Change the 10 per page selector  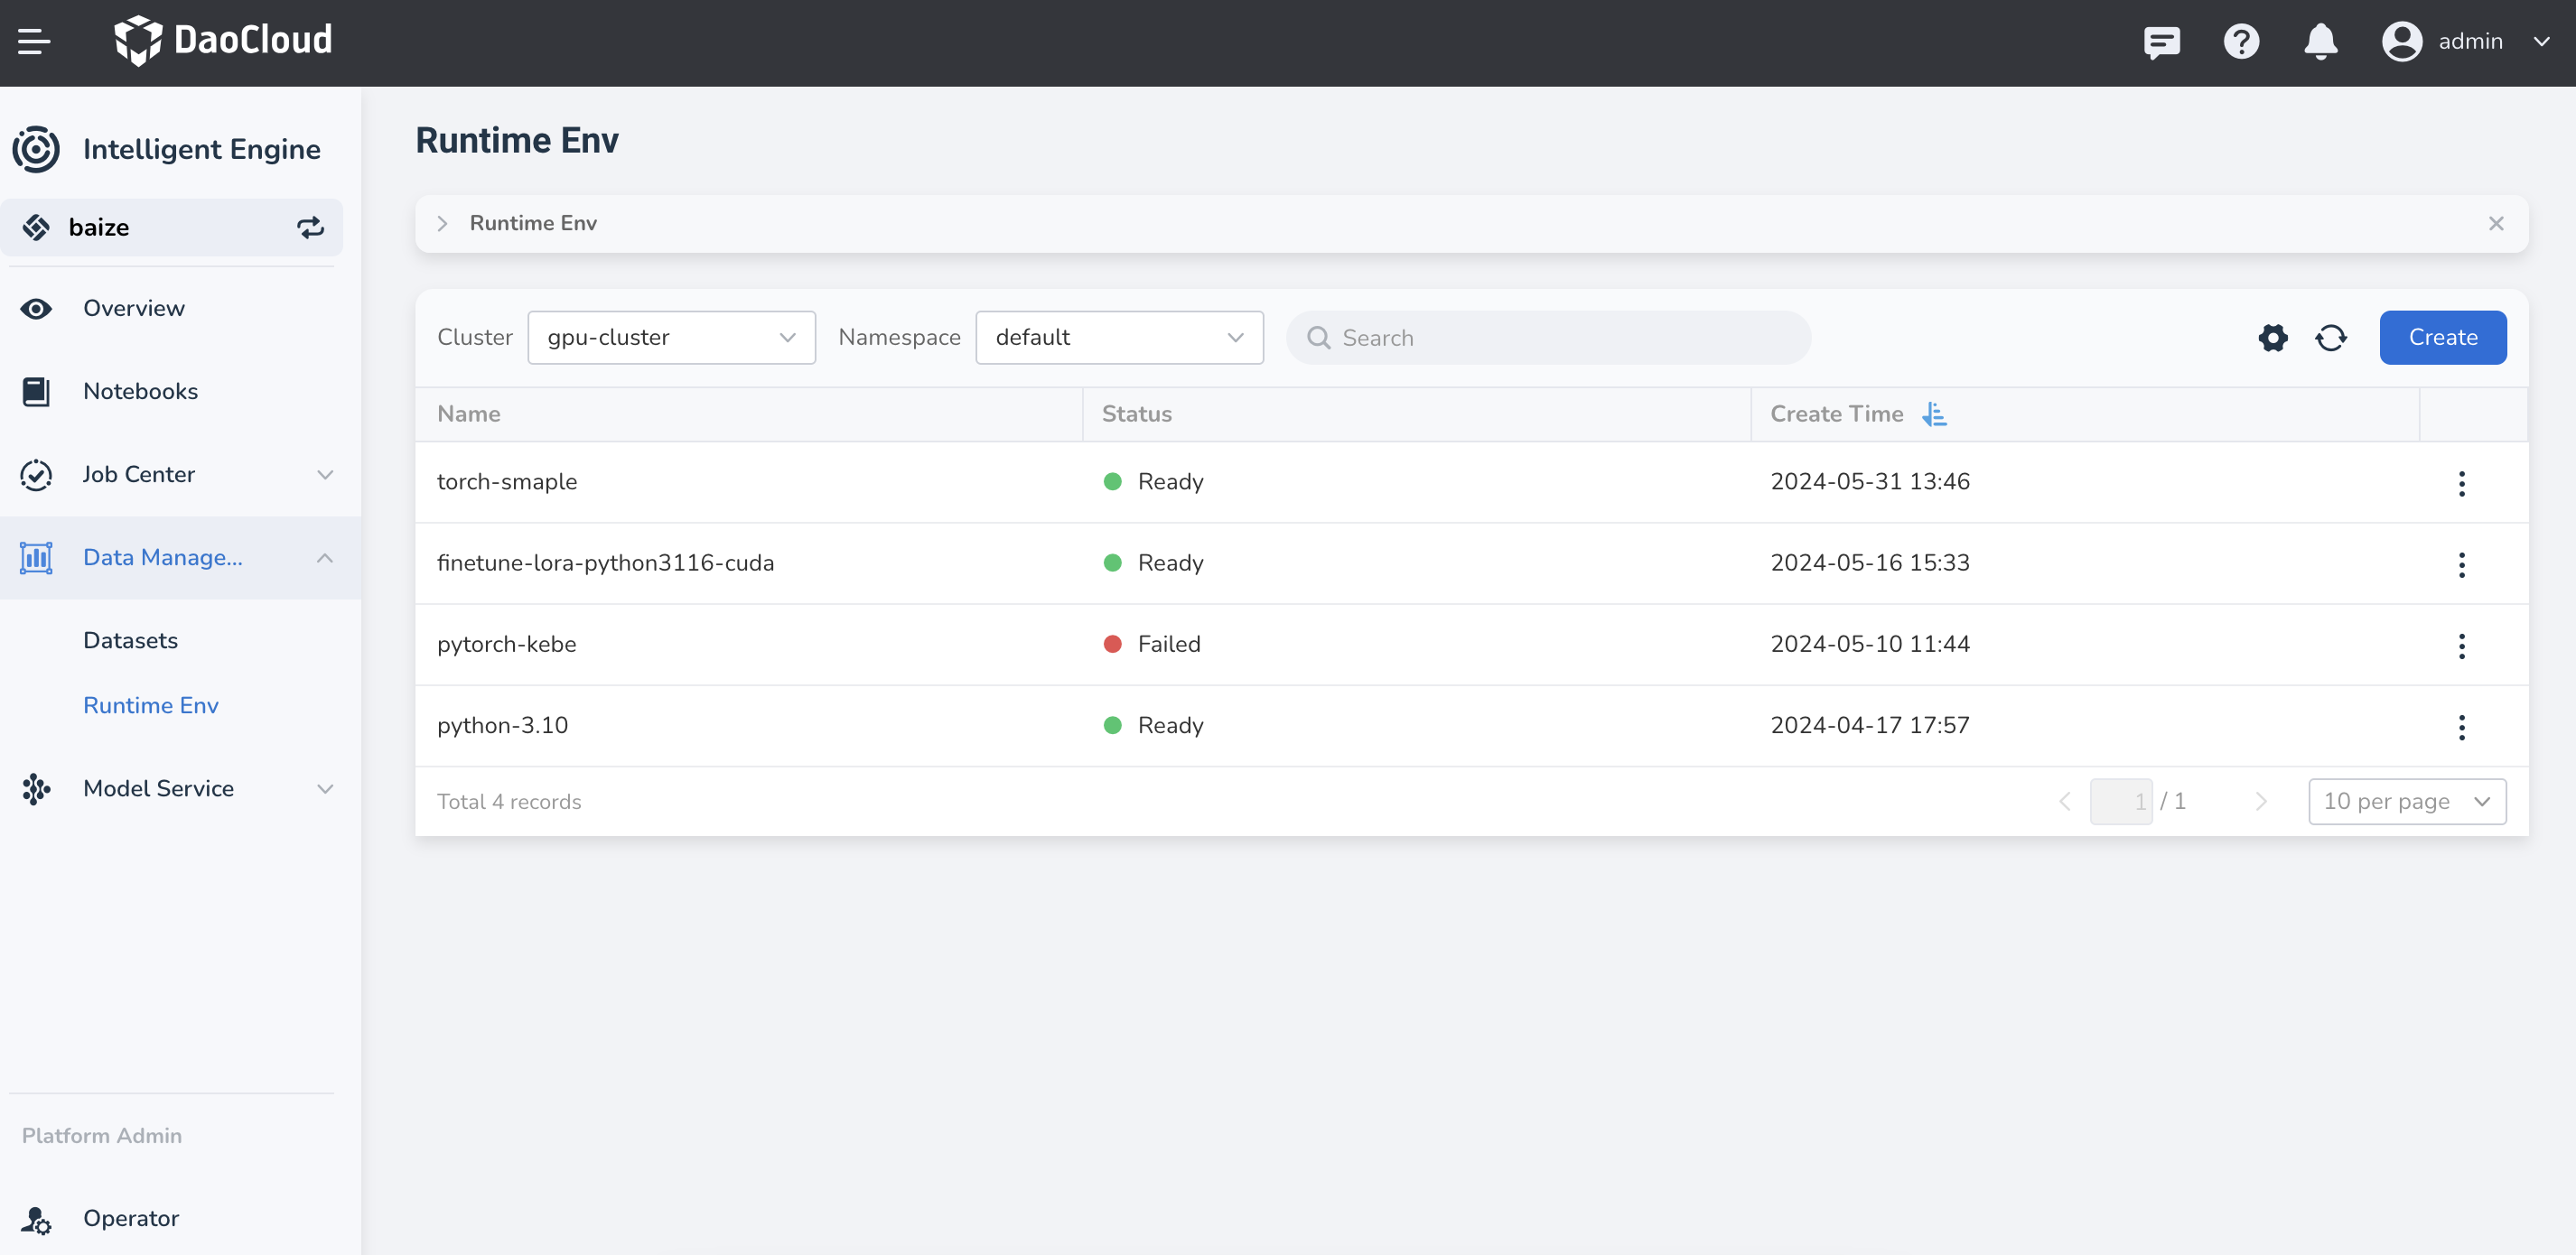(2406, 801)
